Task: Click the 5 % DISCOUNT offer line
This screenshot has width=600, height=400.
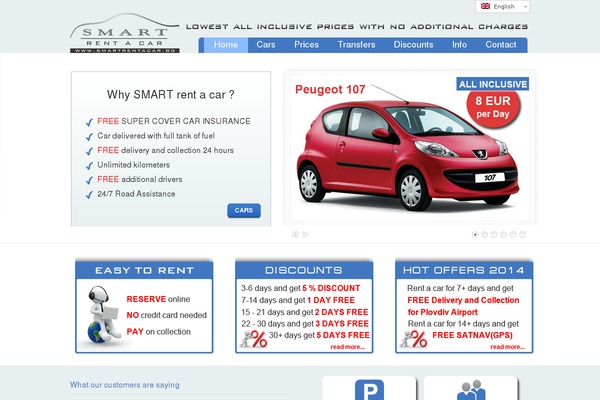Action: [x=300, y=288]
